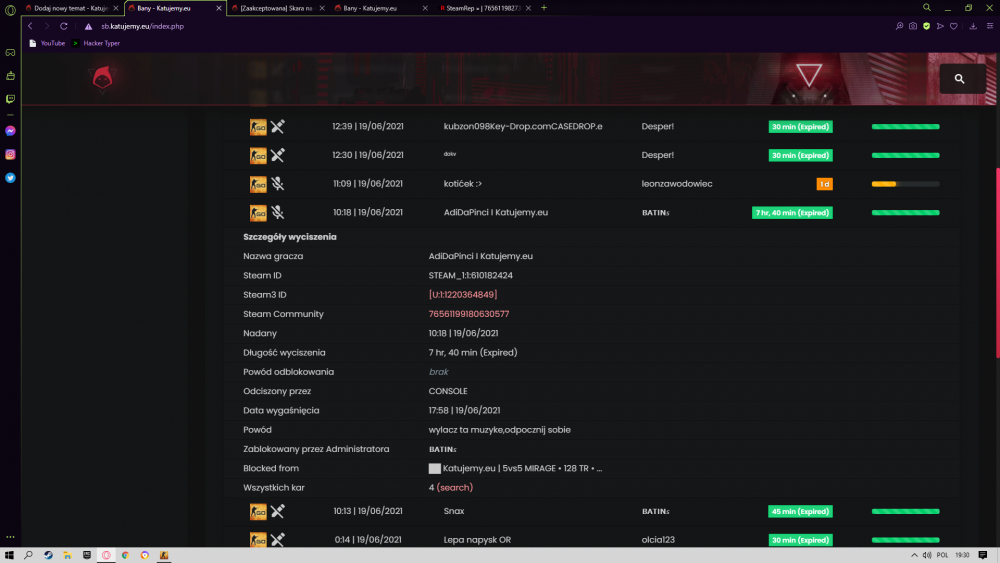Open a new tab with plus button

point(544,8)
